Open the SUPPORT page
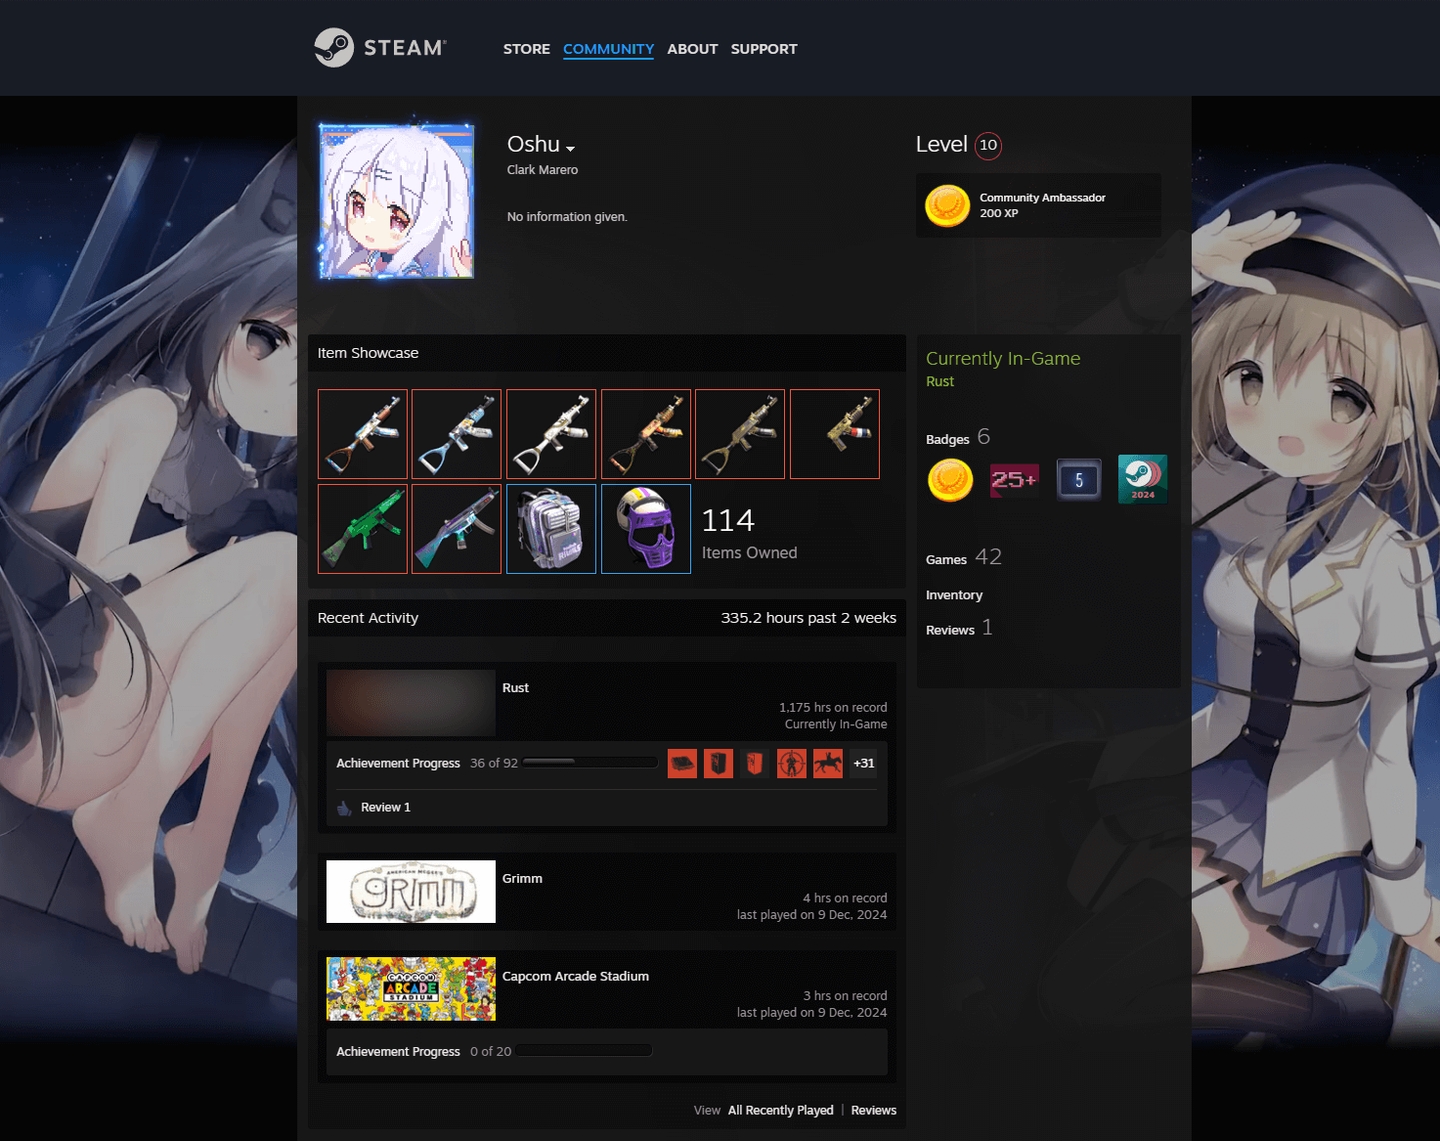The image size is (1440, 1141). (764, 49)
